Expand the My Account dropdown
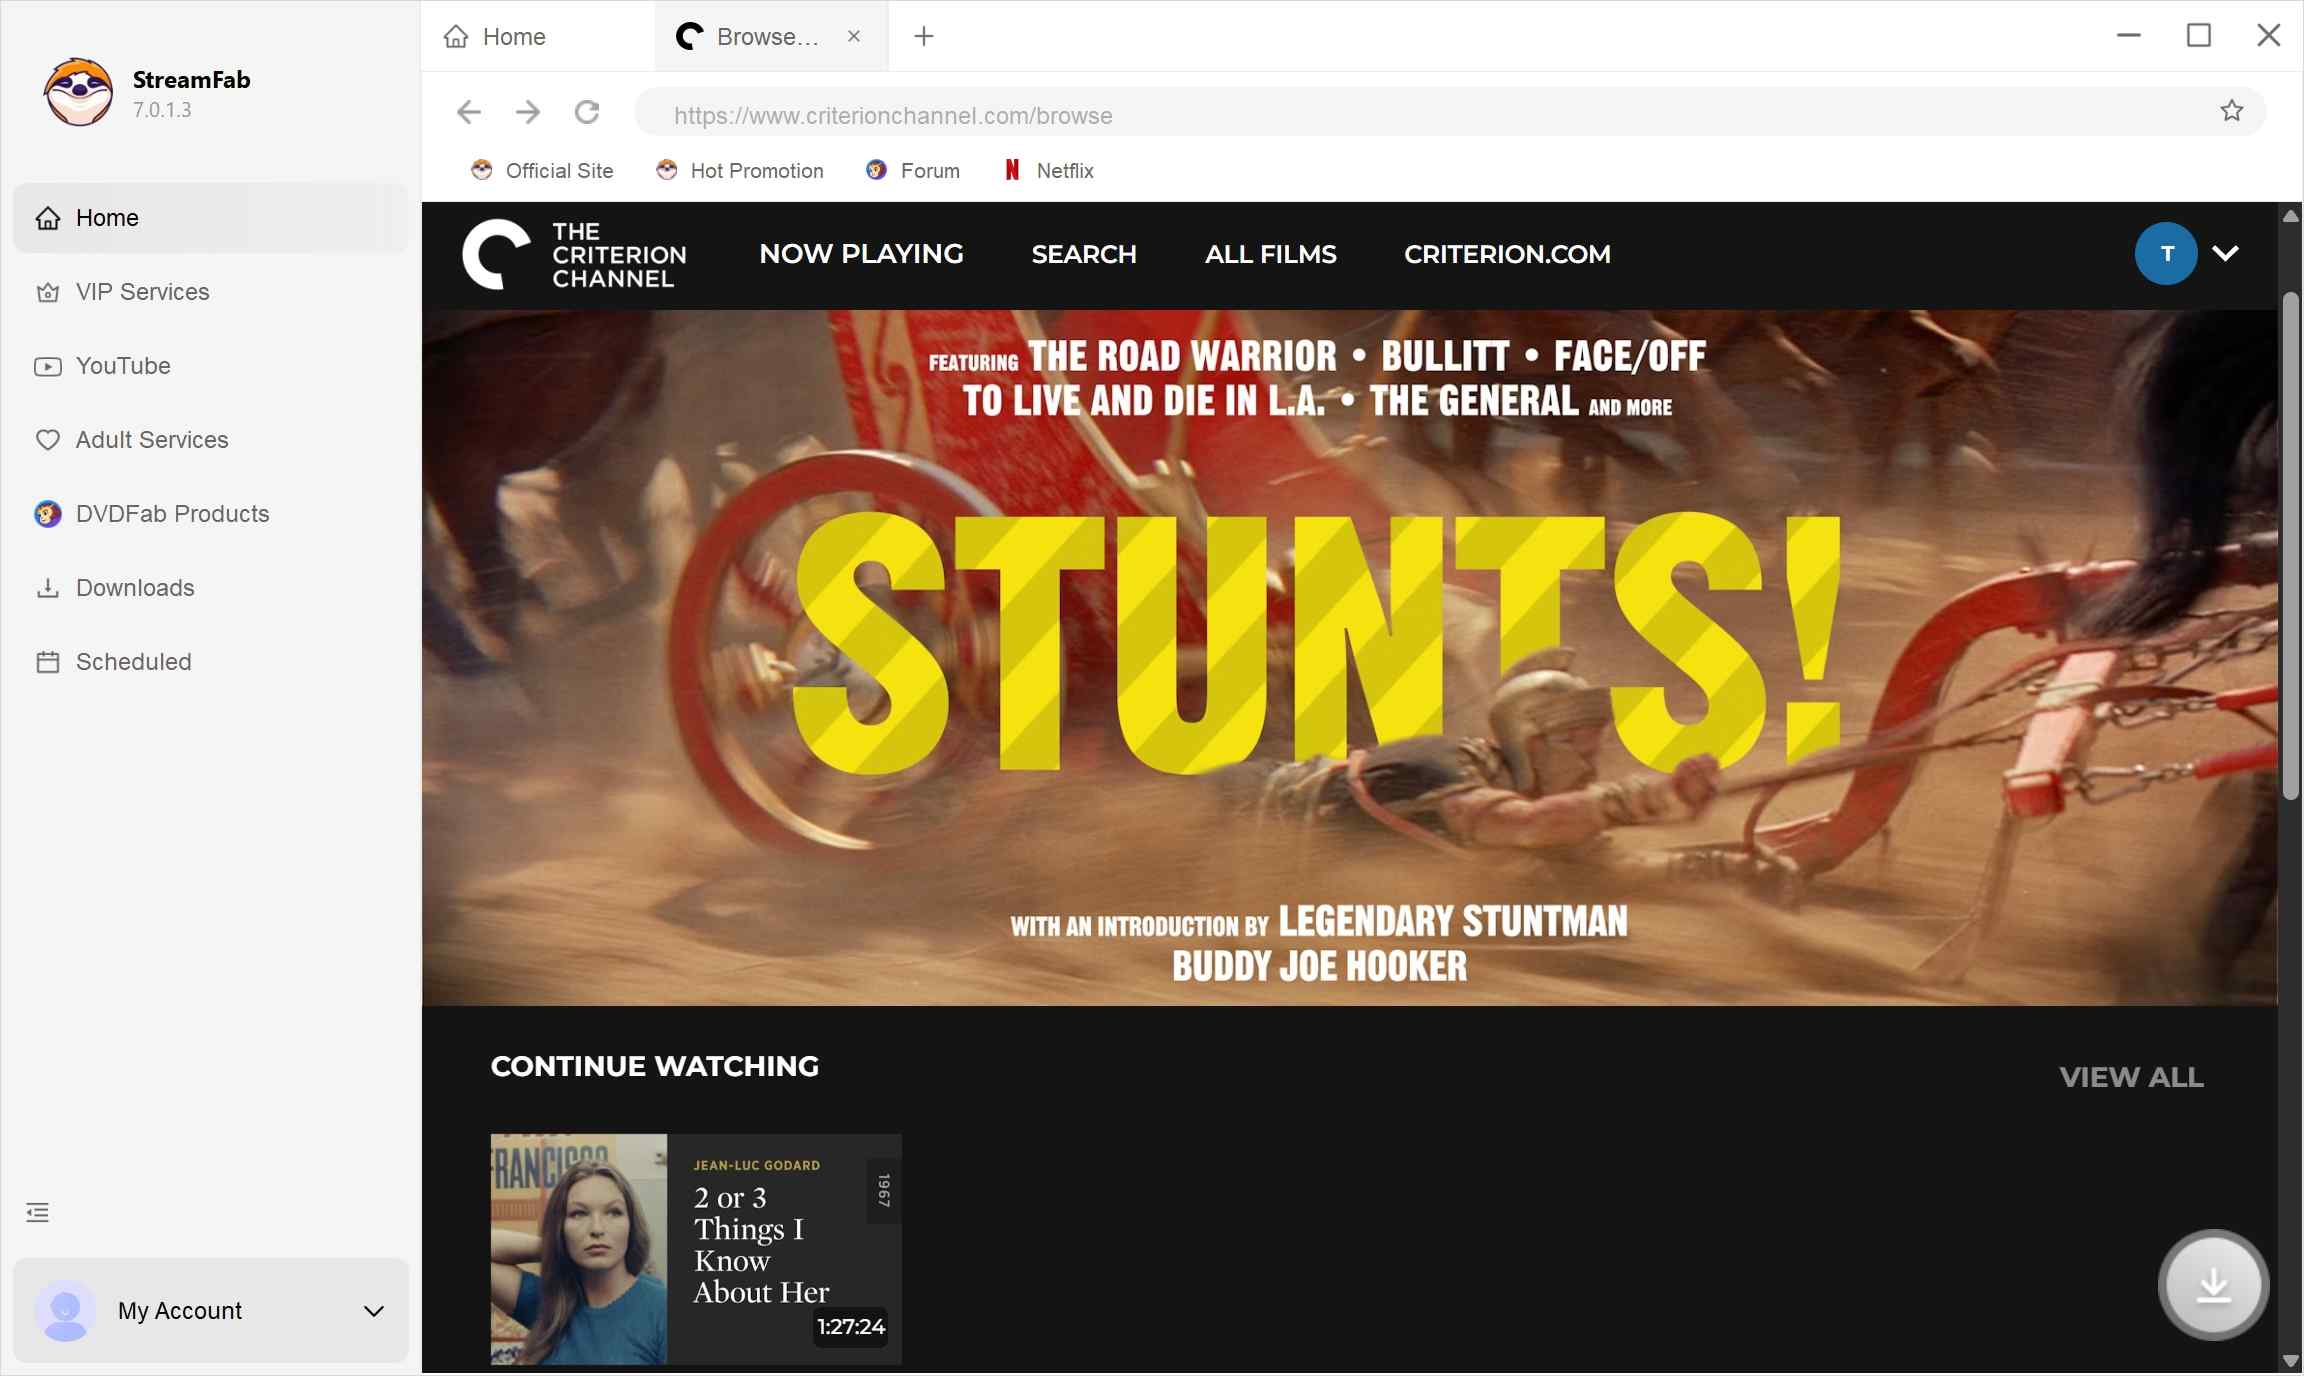 [x=373, y=1311]
